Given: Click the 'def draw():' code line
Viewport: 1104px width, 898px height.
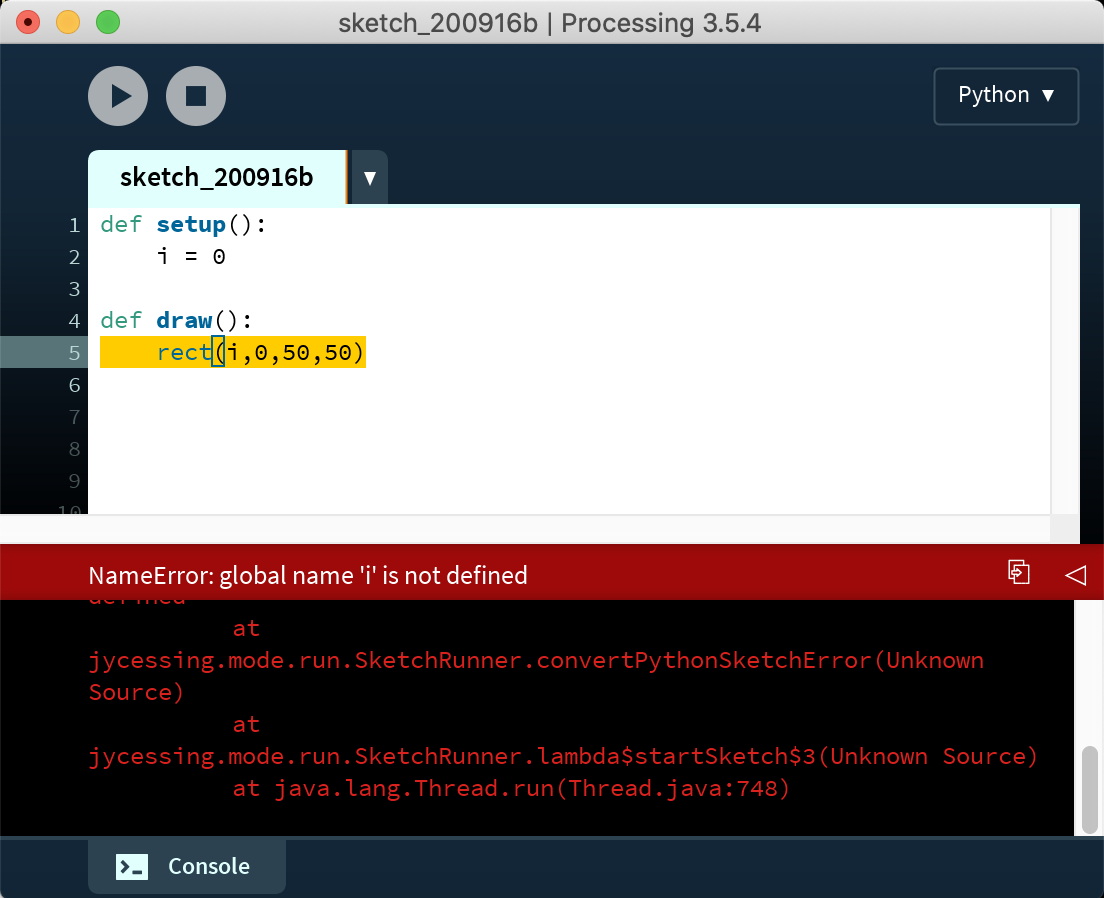Looking at the screenshot, I should [x=177, y=321].
